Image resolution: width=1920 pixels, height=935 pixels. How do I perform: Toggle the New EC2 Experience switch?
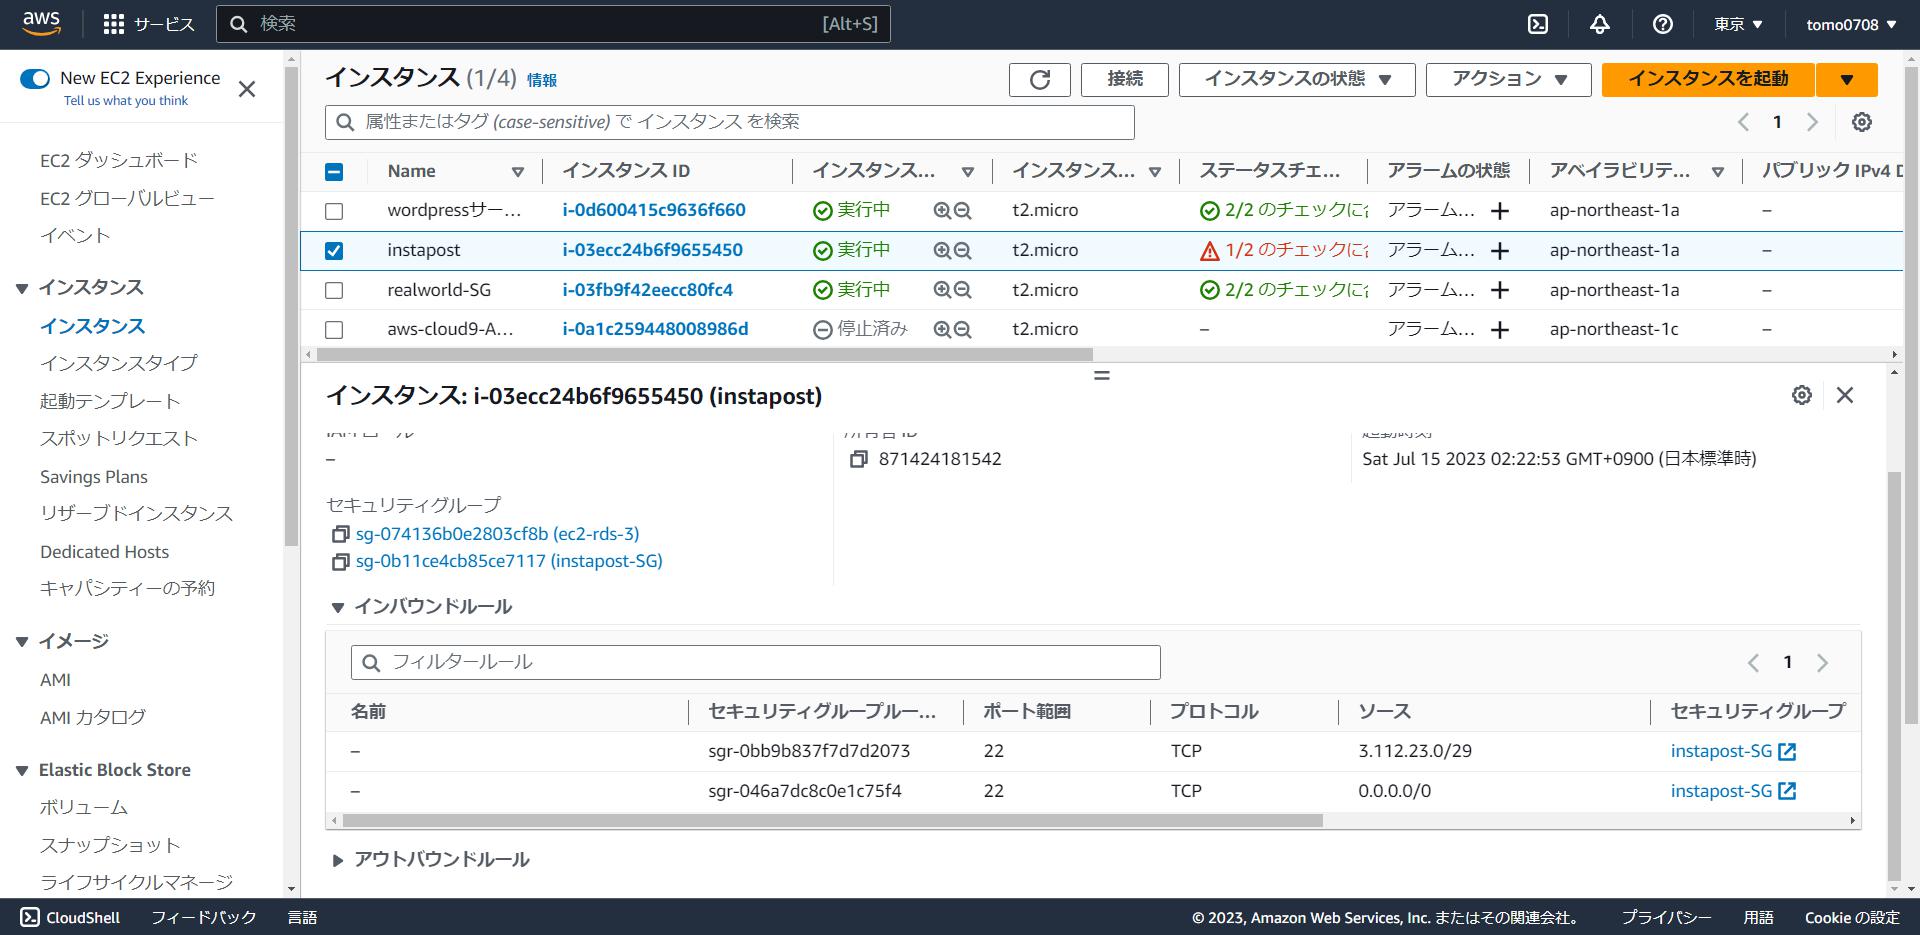coord(35,77)
